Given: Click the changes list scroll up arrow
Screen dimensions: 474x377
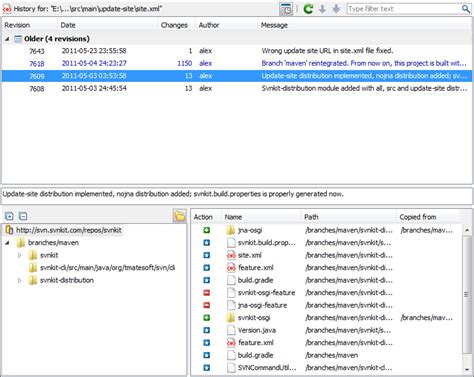Looking at the screenshot, I should (467, 230).
